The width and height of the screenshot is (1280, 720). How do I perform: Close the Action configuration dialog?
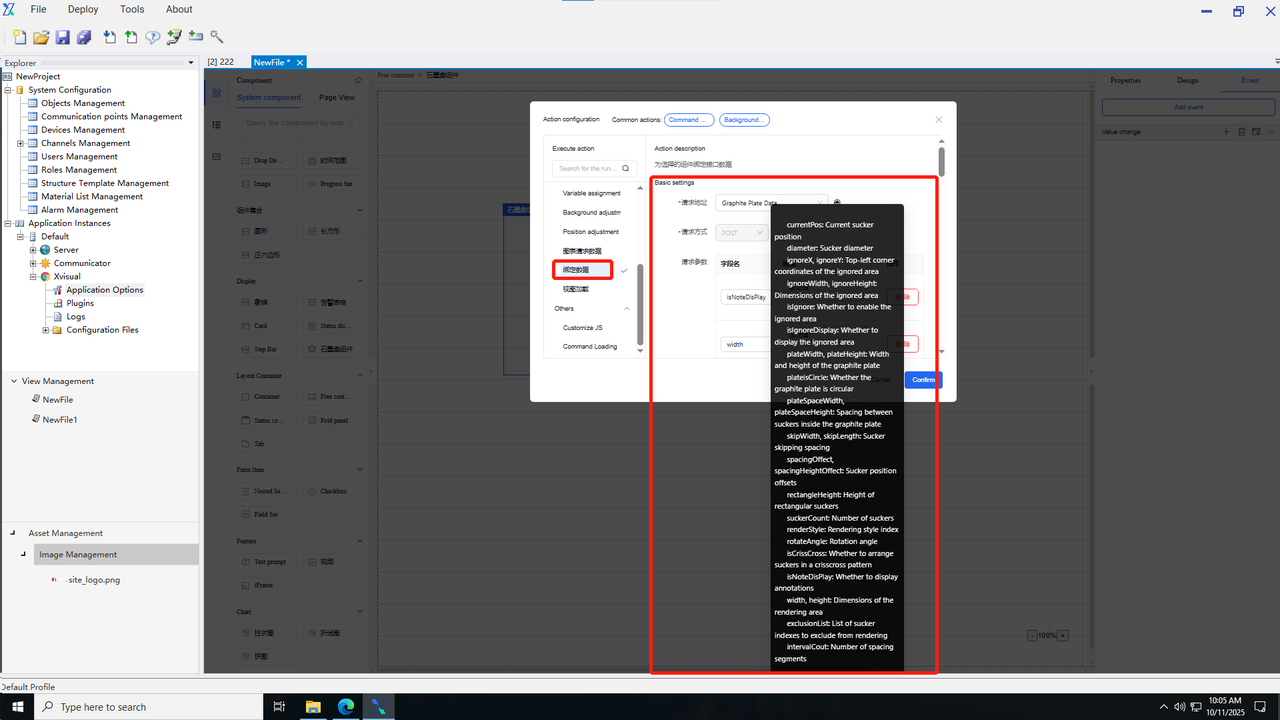[x=938, y=119]
